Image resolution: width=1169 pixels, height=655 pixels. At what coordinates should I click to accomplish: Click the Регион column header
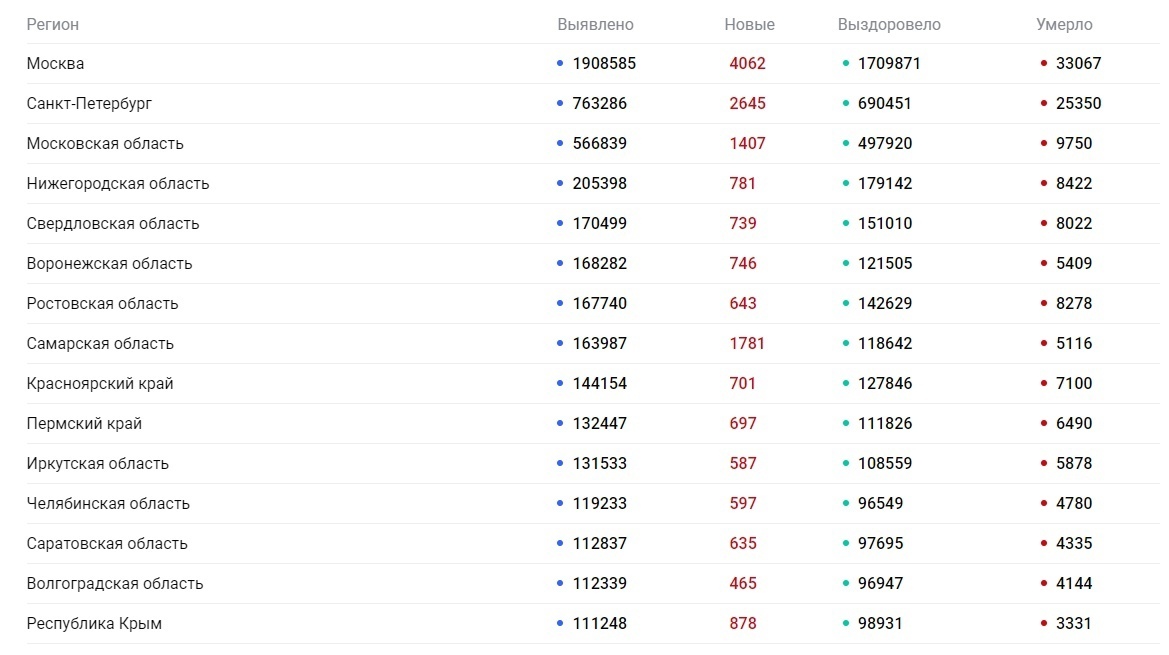[53, 24]
